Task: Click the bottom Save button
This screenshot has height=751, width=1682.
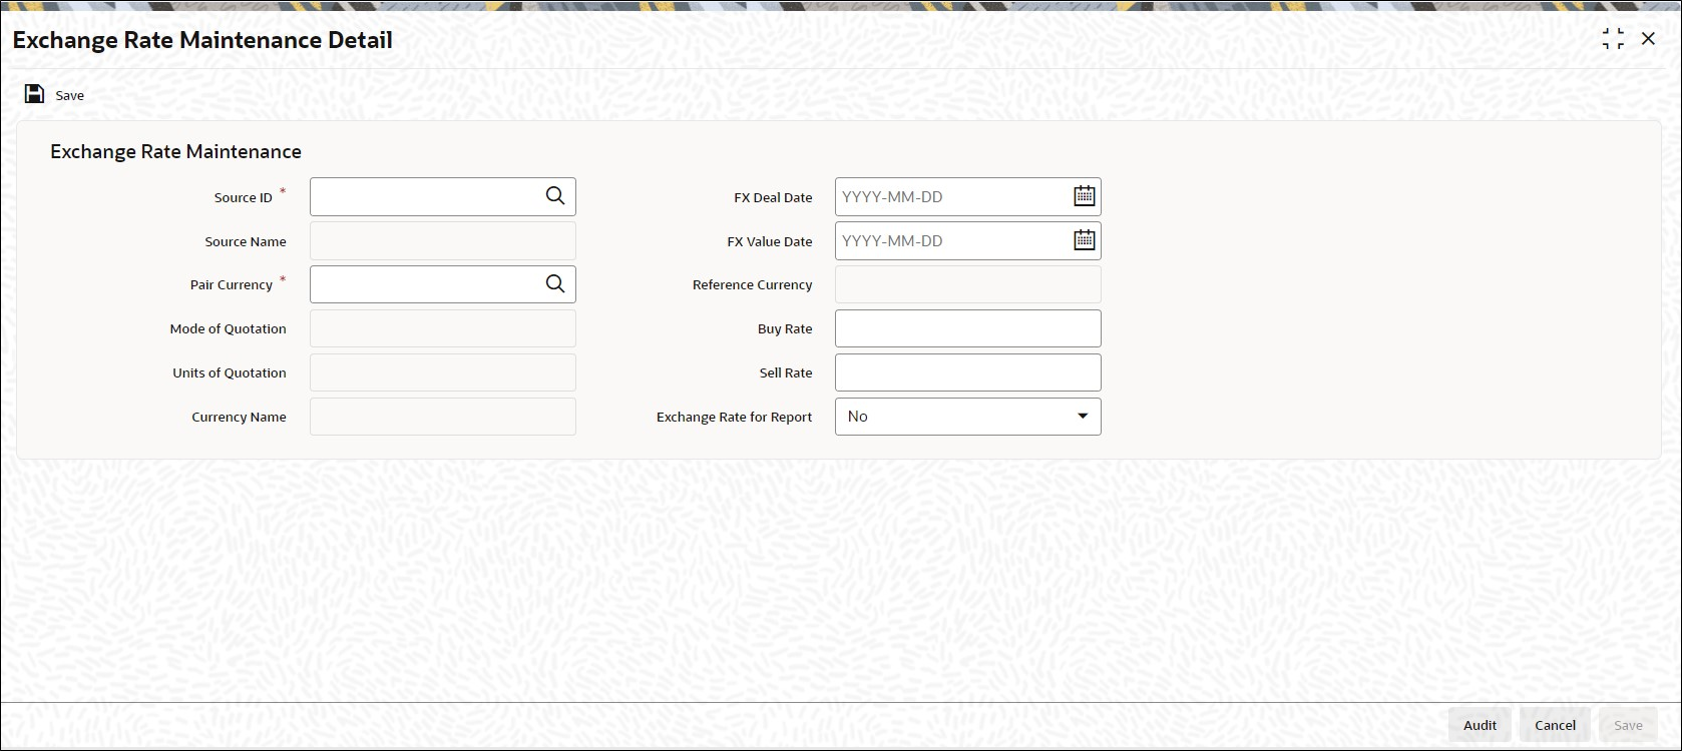Action: pos(1628,725)
